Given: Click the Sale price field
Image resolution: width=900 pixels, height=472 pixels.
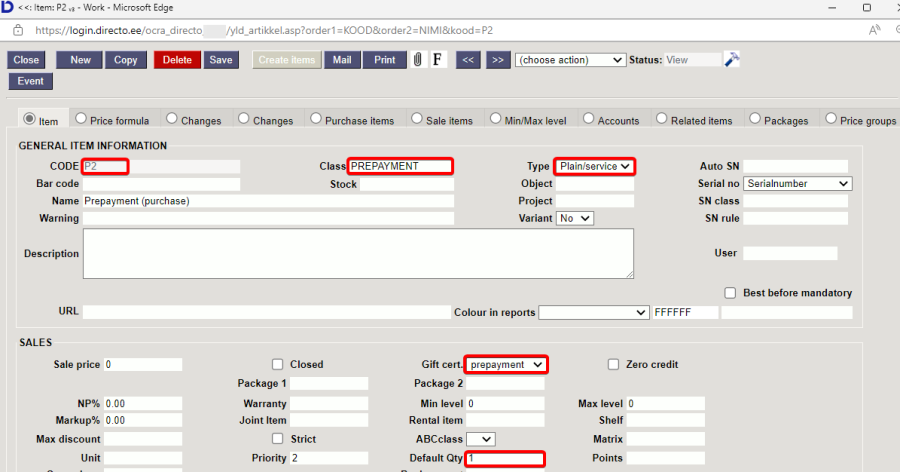Looking at the screenshot, I should point(143,365).
